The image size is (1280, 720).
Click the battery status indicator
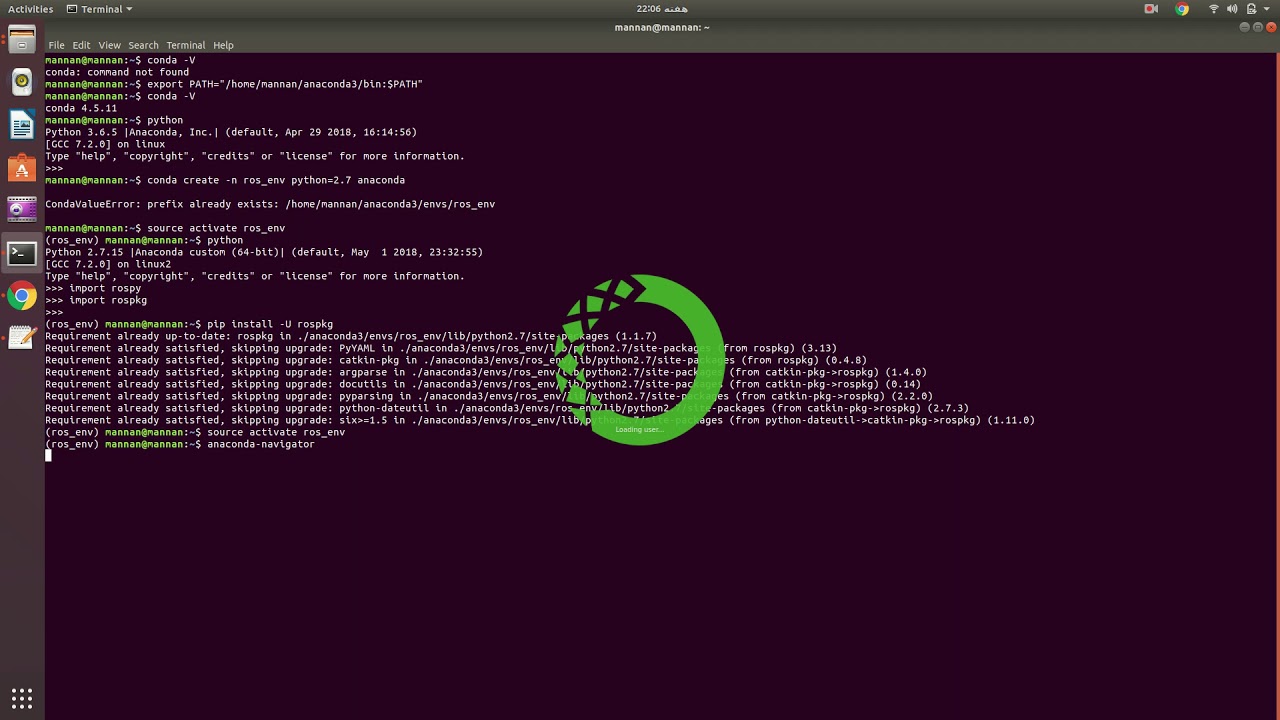tap(1250, 9)
